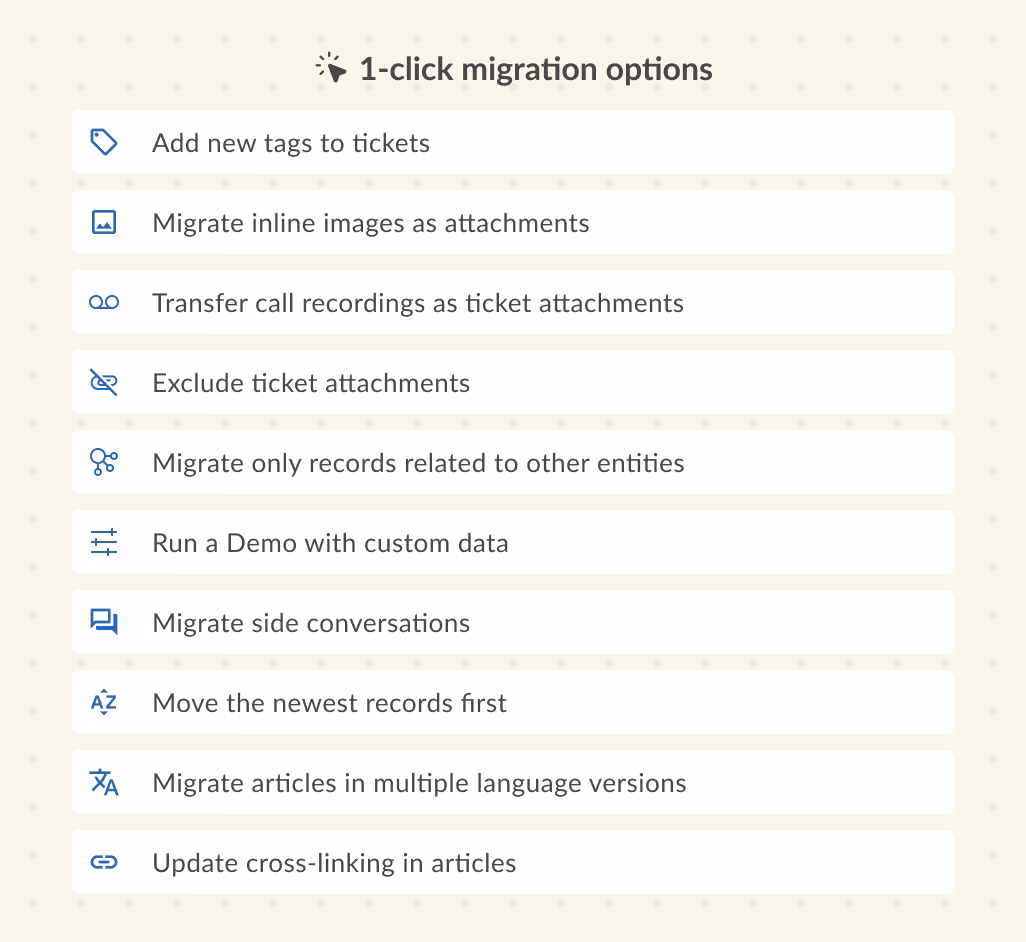Click the chain link icon for cross-linking
Screen dimensions: 1026x942
coord(104,862)
